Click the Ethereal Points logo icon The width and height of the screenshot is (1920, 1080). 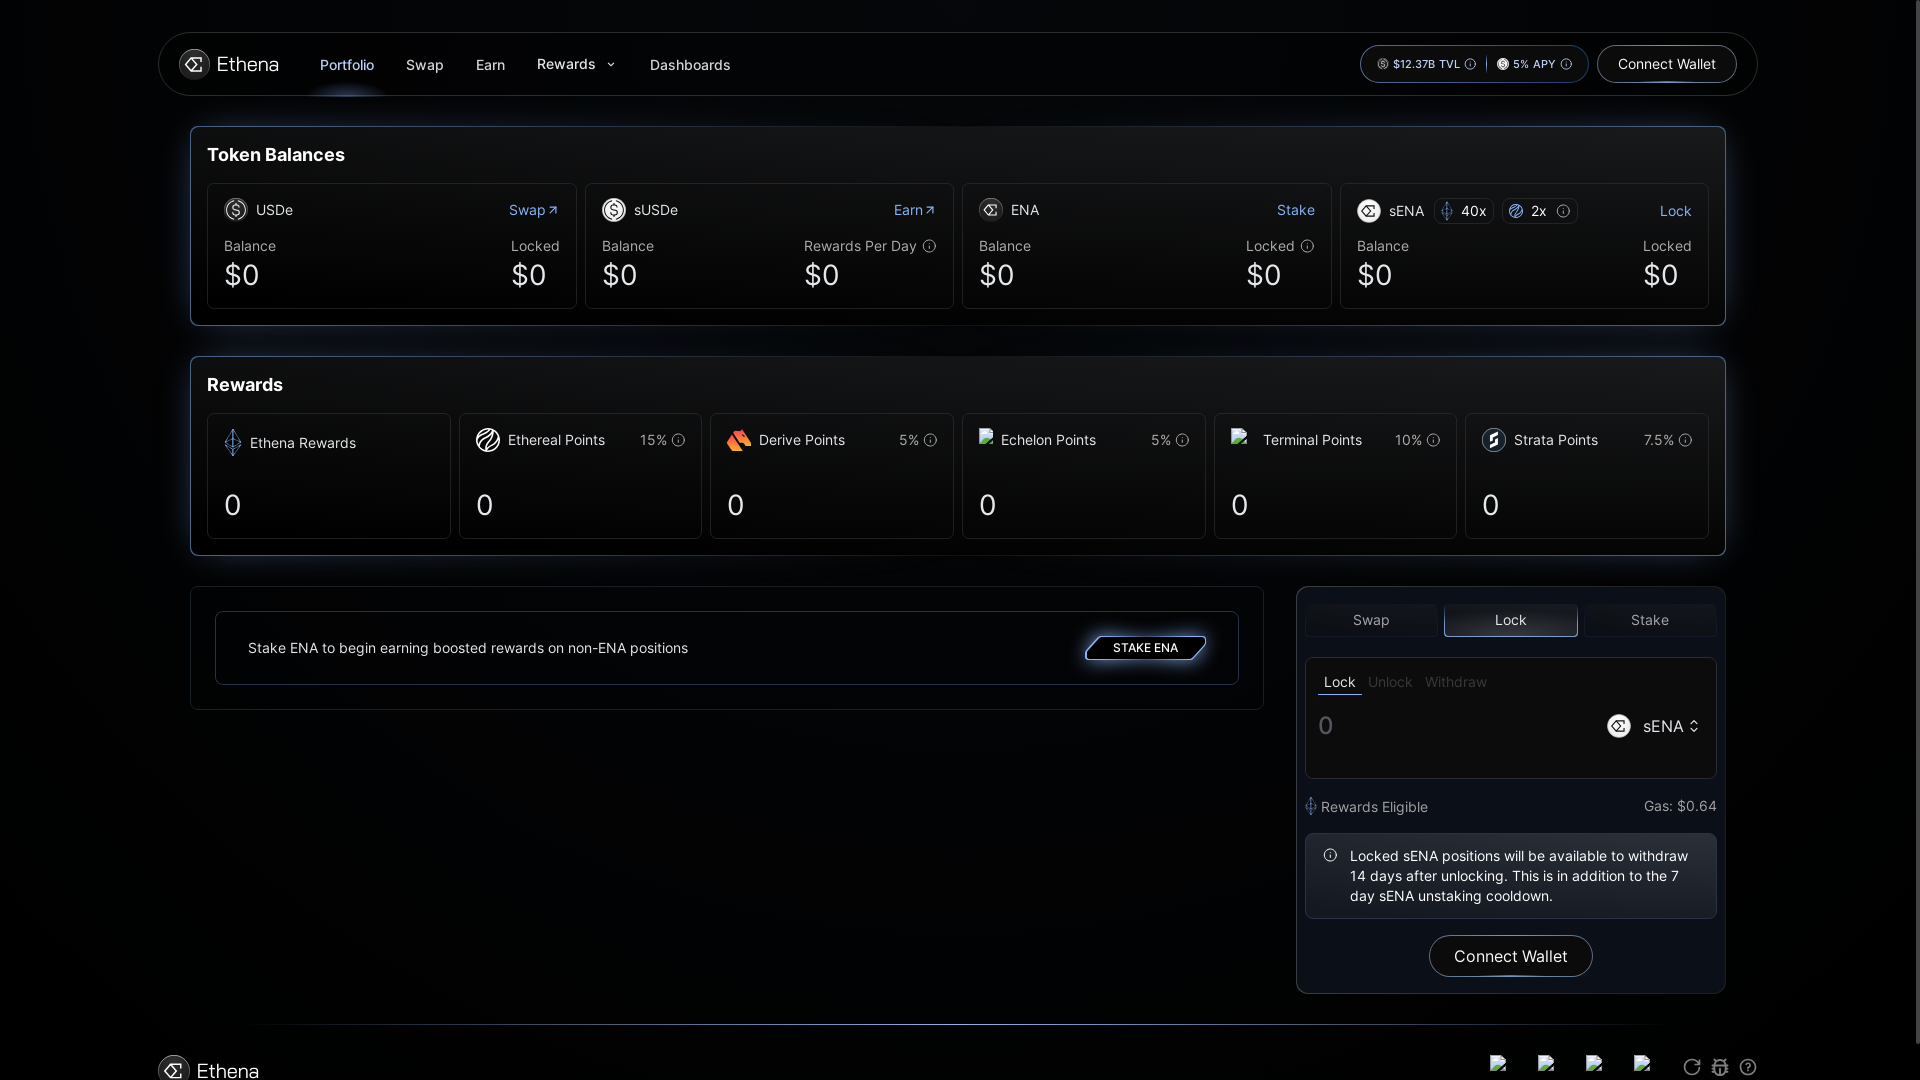tap(488, 440)
